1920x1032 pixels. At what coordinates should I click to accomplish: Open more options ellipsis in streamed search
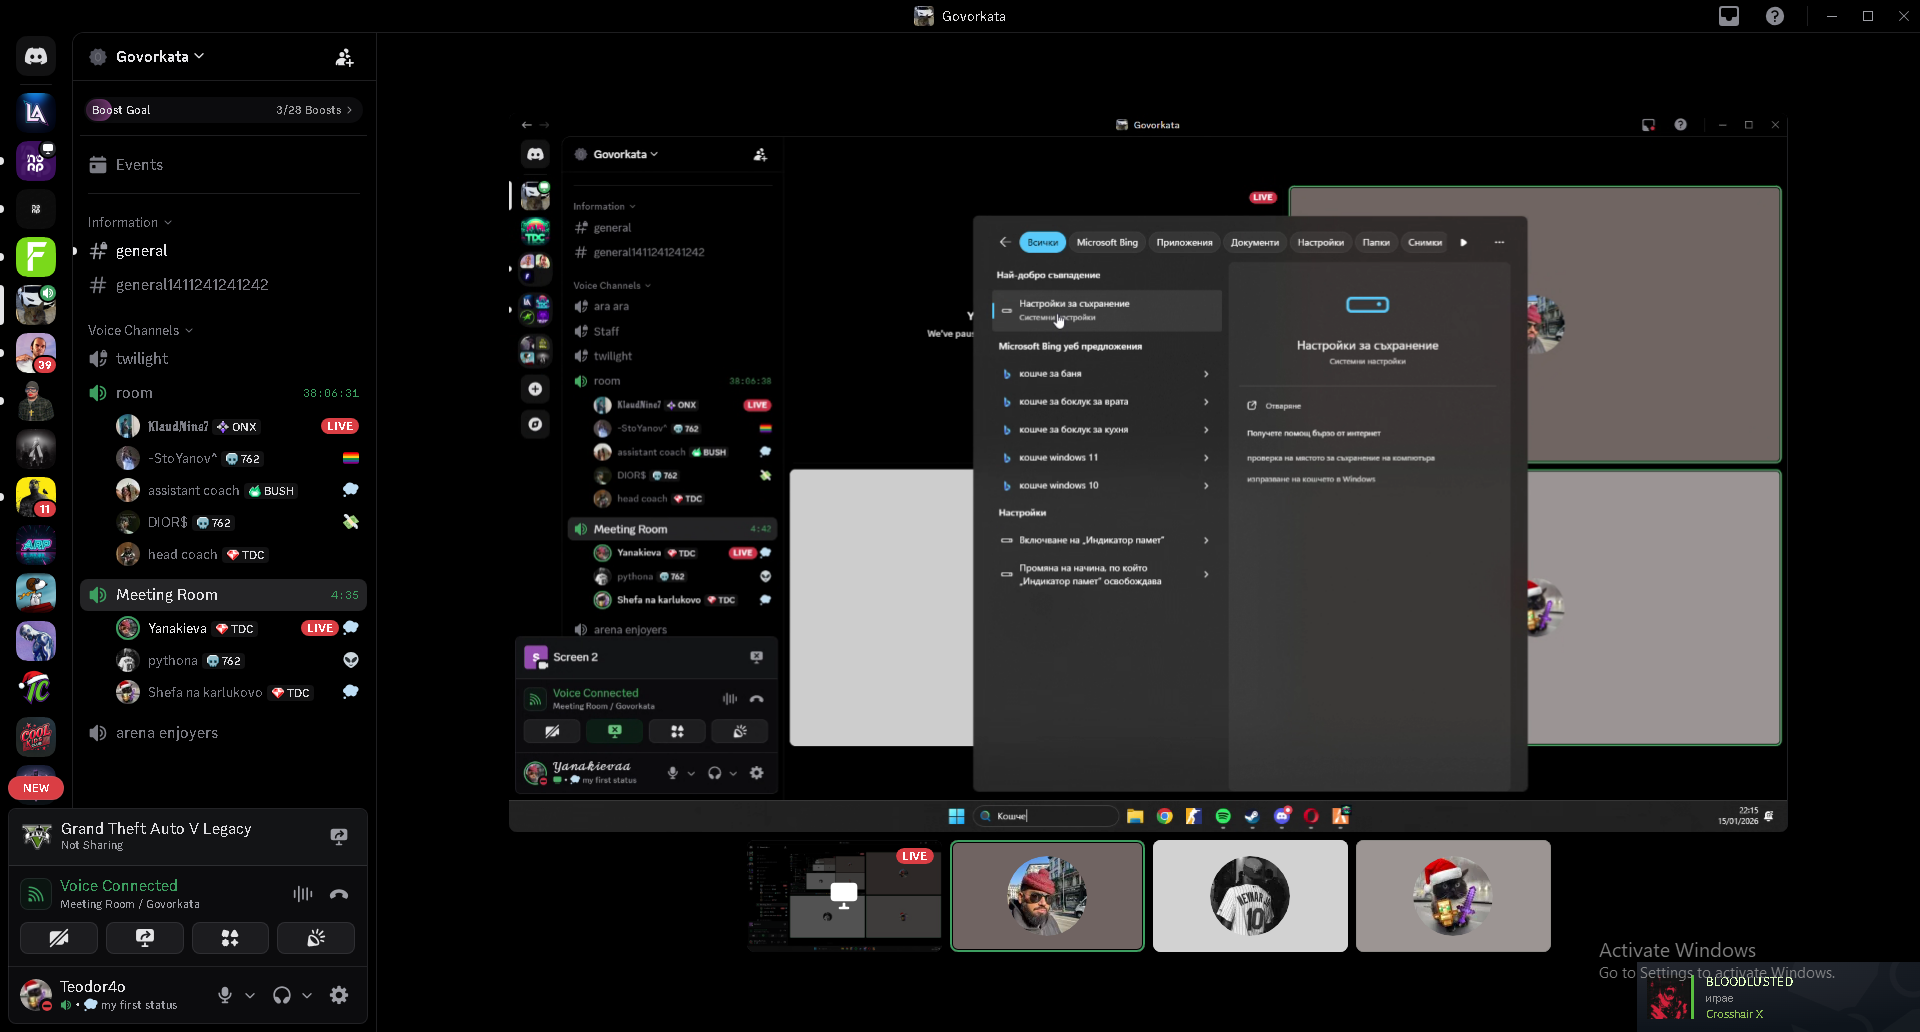(x=1499, y=242)
